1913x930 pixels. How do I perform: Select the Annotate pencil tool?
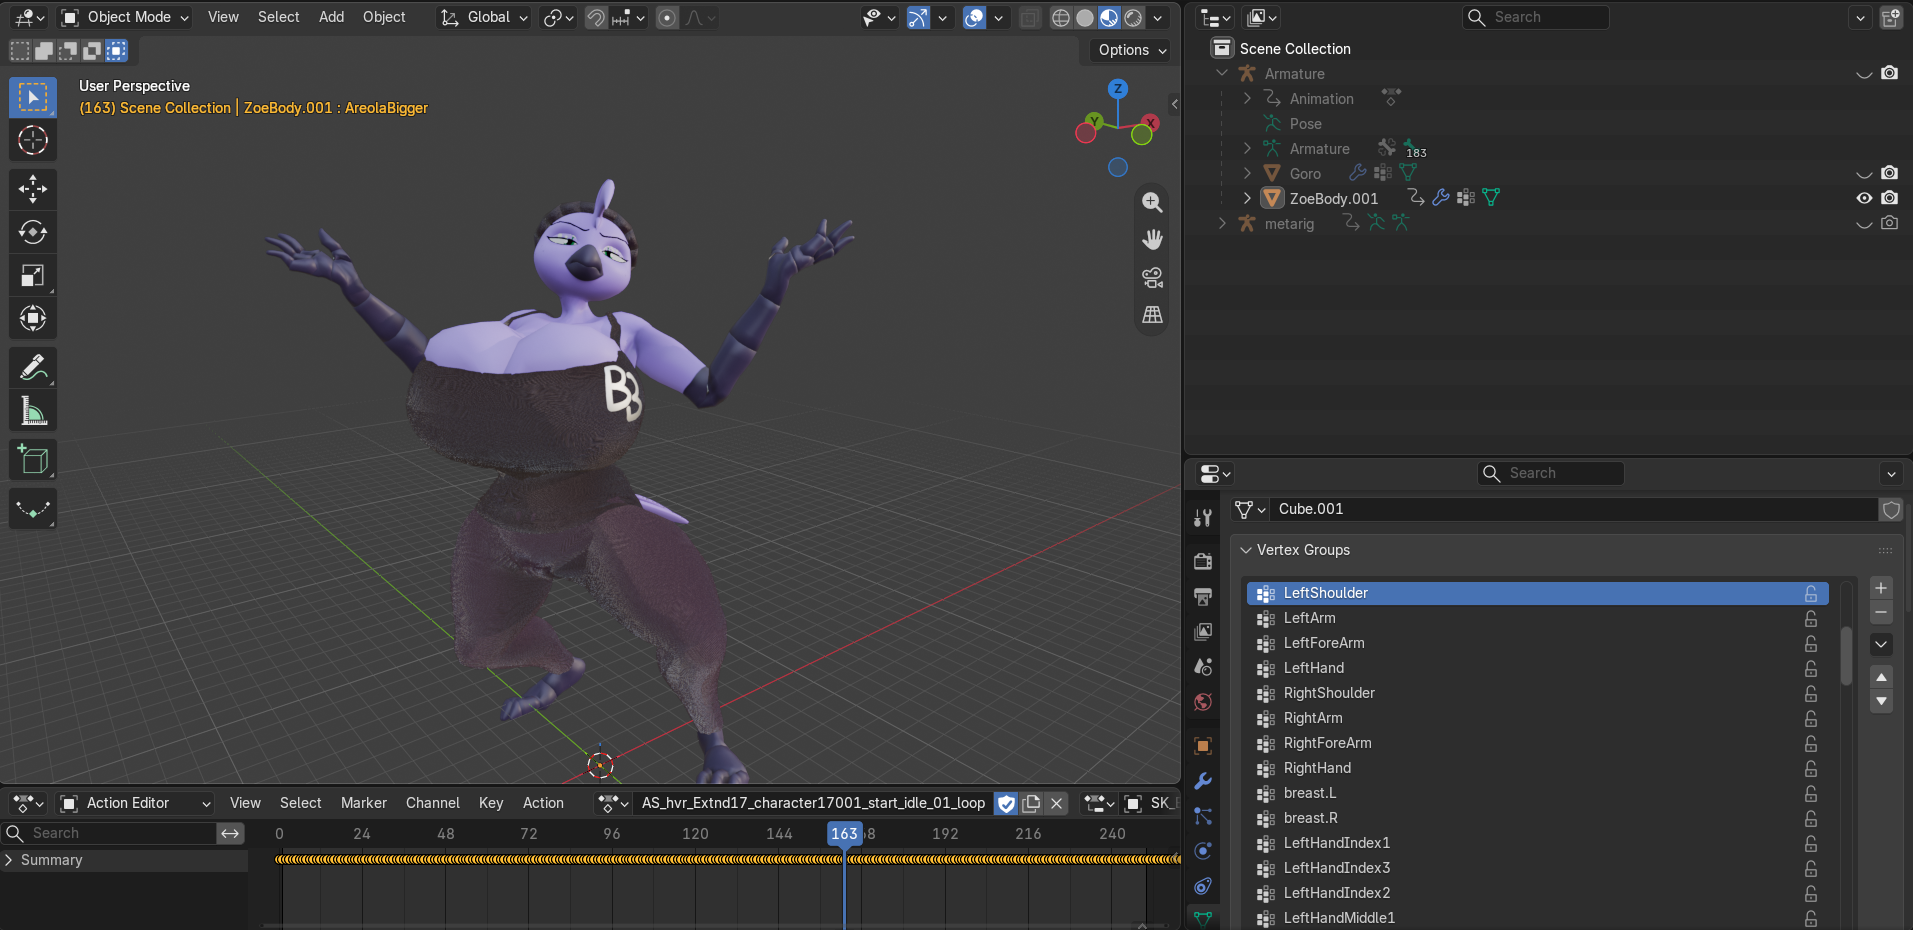[x=33, y=367]
